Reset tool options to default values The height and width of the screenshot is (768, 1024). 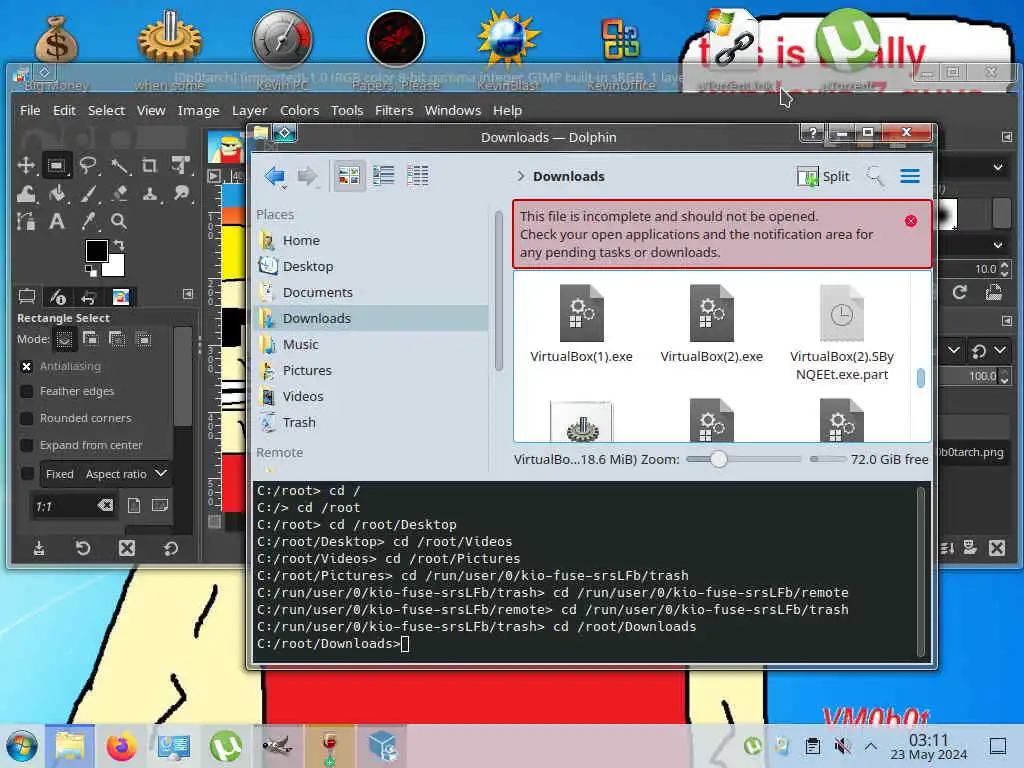(x=171, y=548)
